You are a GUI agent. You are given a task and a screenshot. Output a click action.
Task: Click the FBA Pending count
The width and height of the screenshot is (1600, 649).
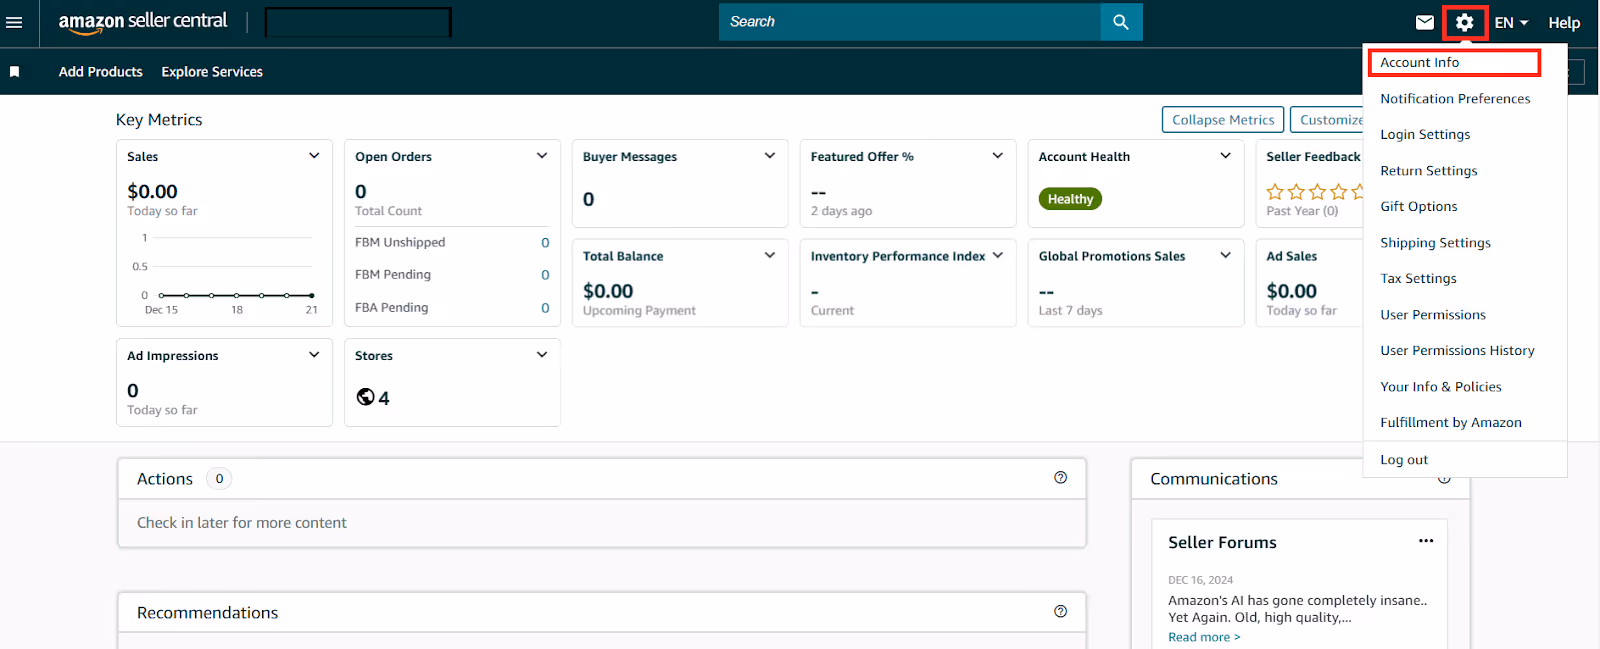pos(545,307)
